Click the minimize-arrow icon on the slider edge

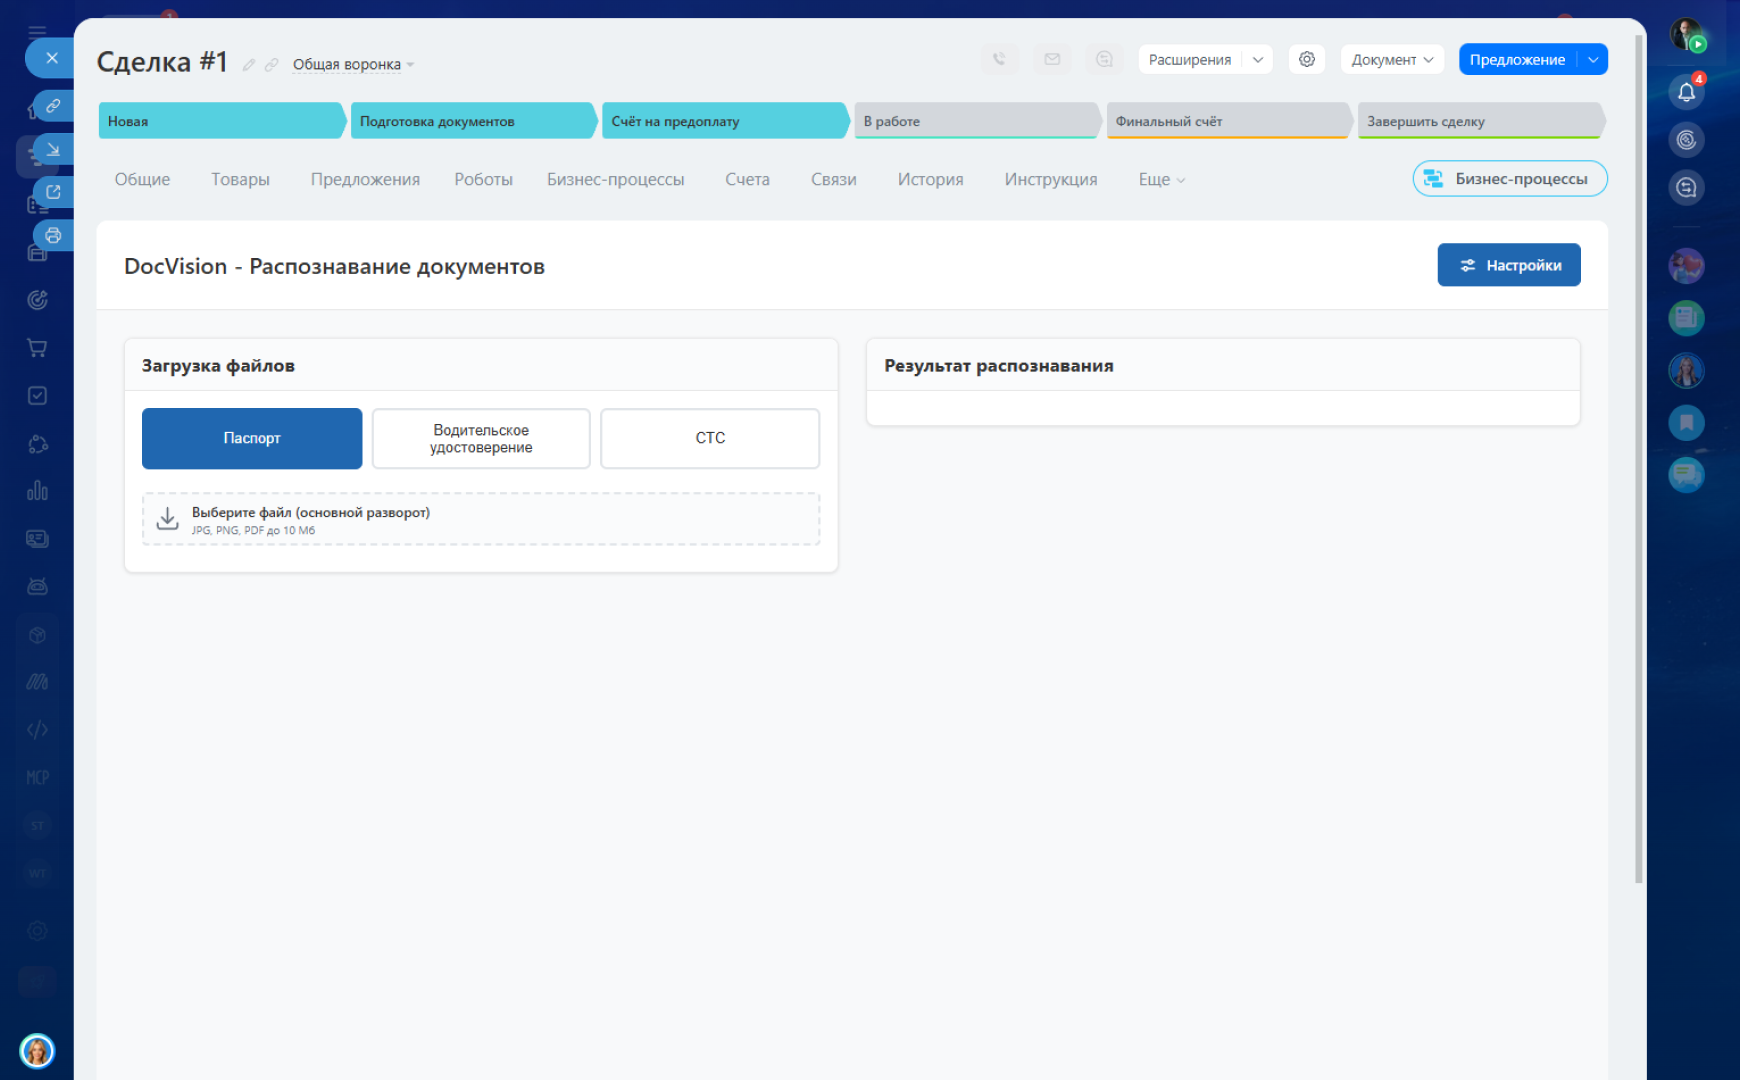point(54,149)
